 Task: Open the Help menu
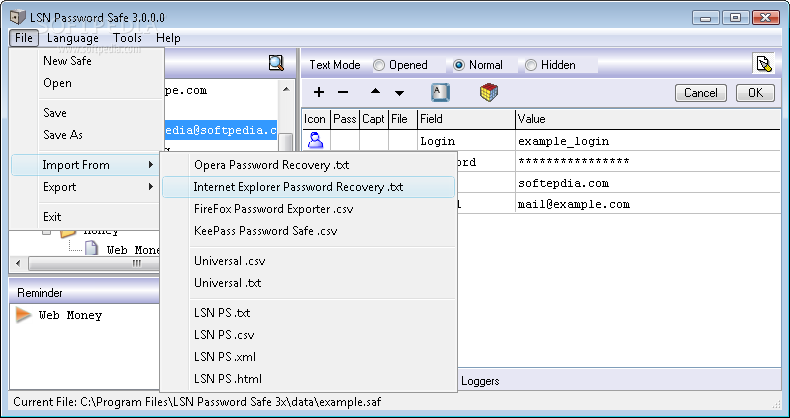pos(168,38)
